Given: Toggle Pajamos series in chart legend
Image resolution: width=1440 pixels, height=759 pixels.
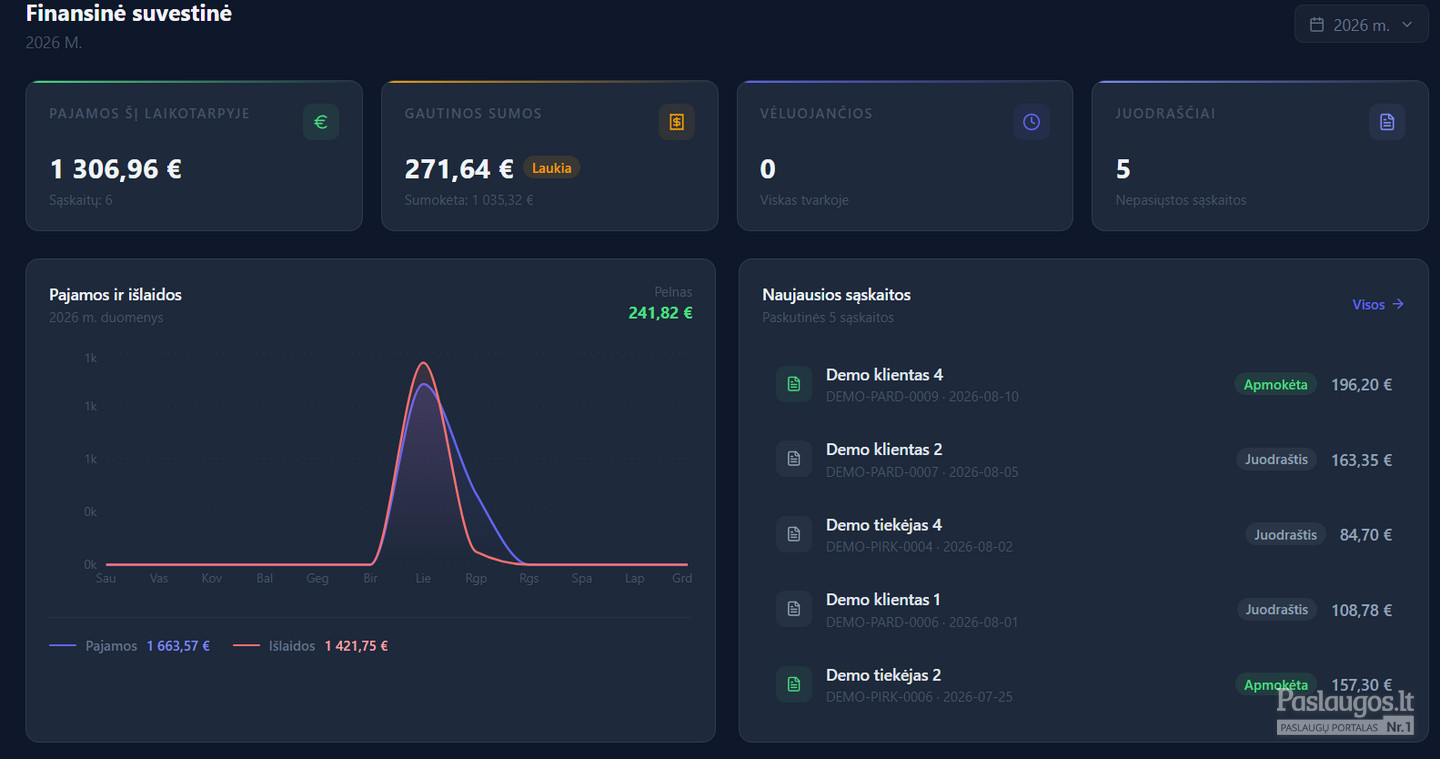Looking at the screenshot, I should [130, 646].
